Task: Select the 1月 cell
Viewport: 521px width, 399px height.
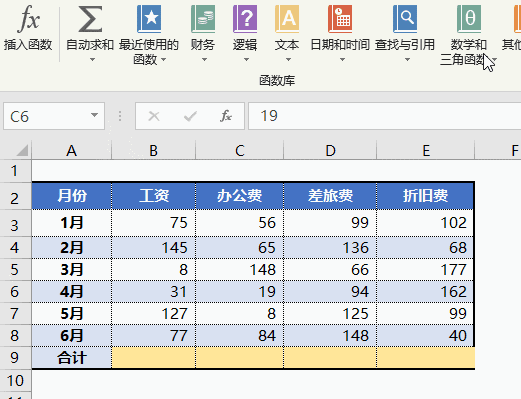Action: click(x=72, y=223)
